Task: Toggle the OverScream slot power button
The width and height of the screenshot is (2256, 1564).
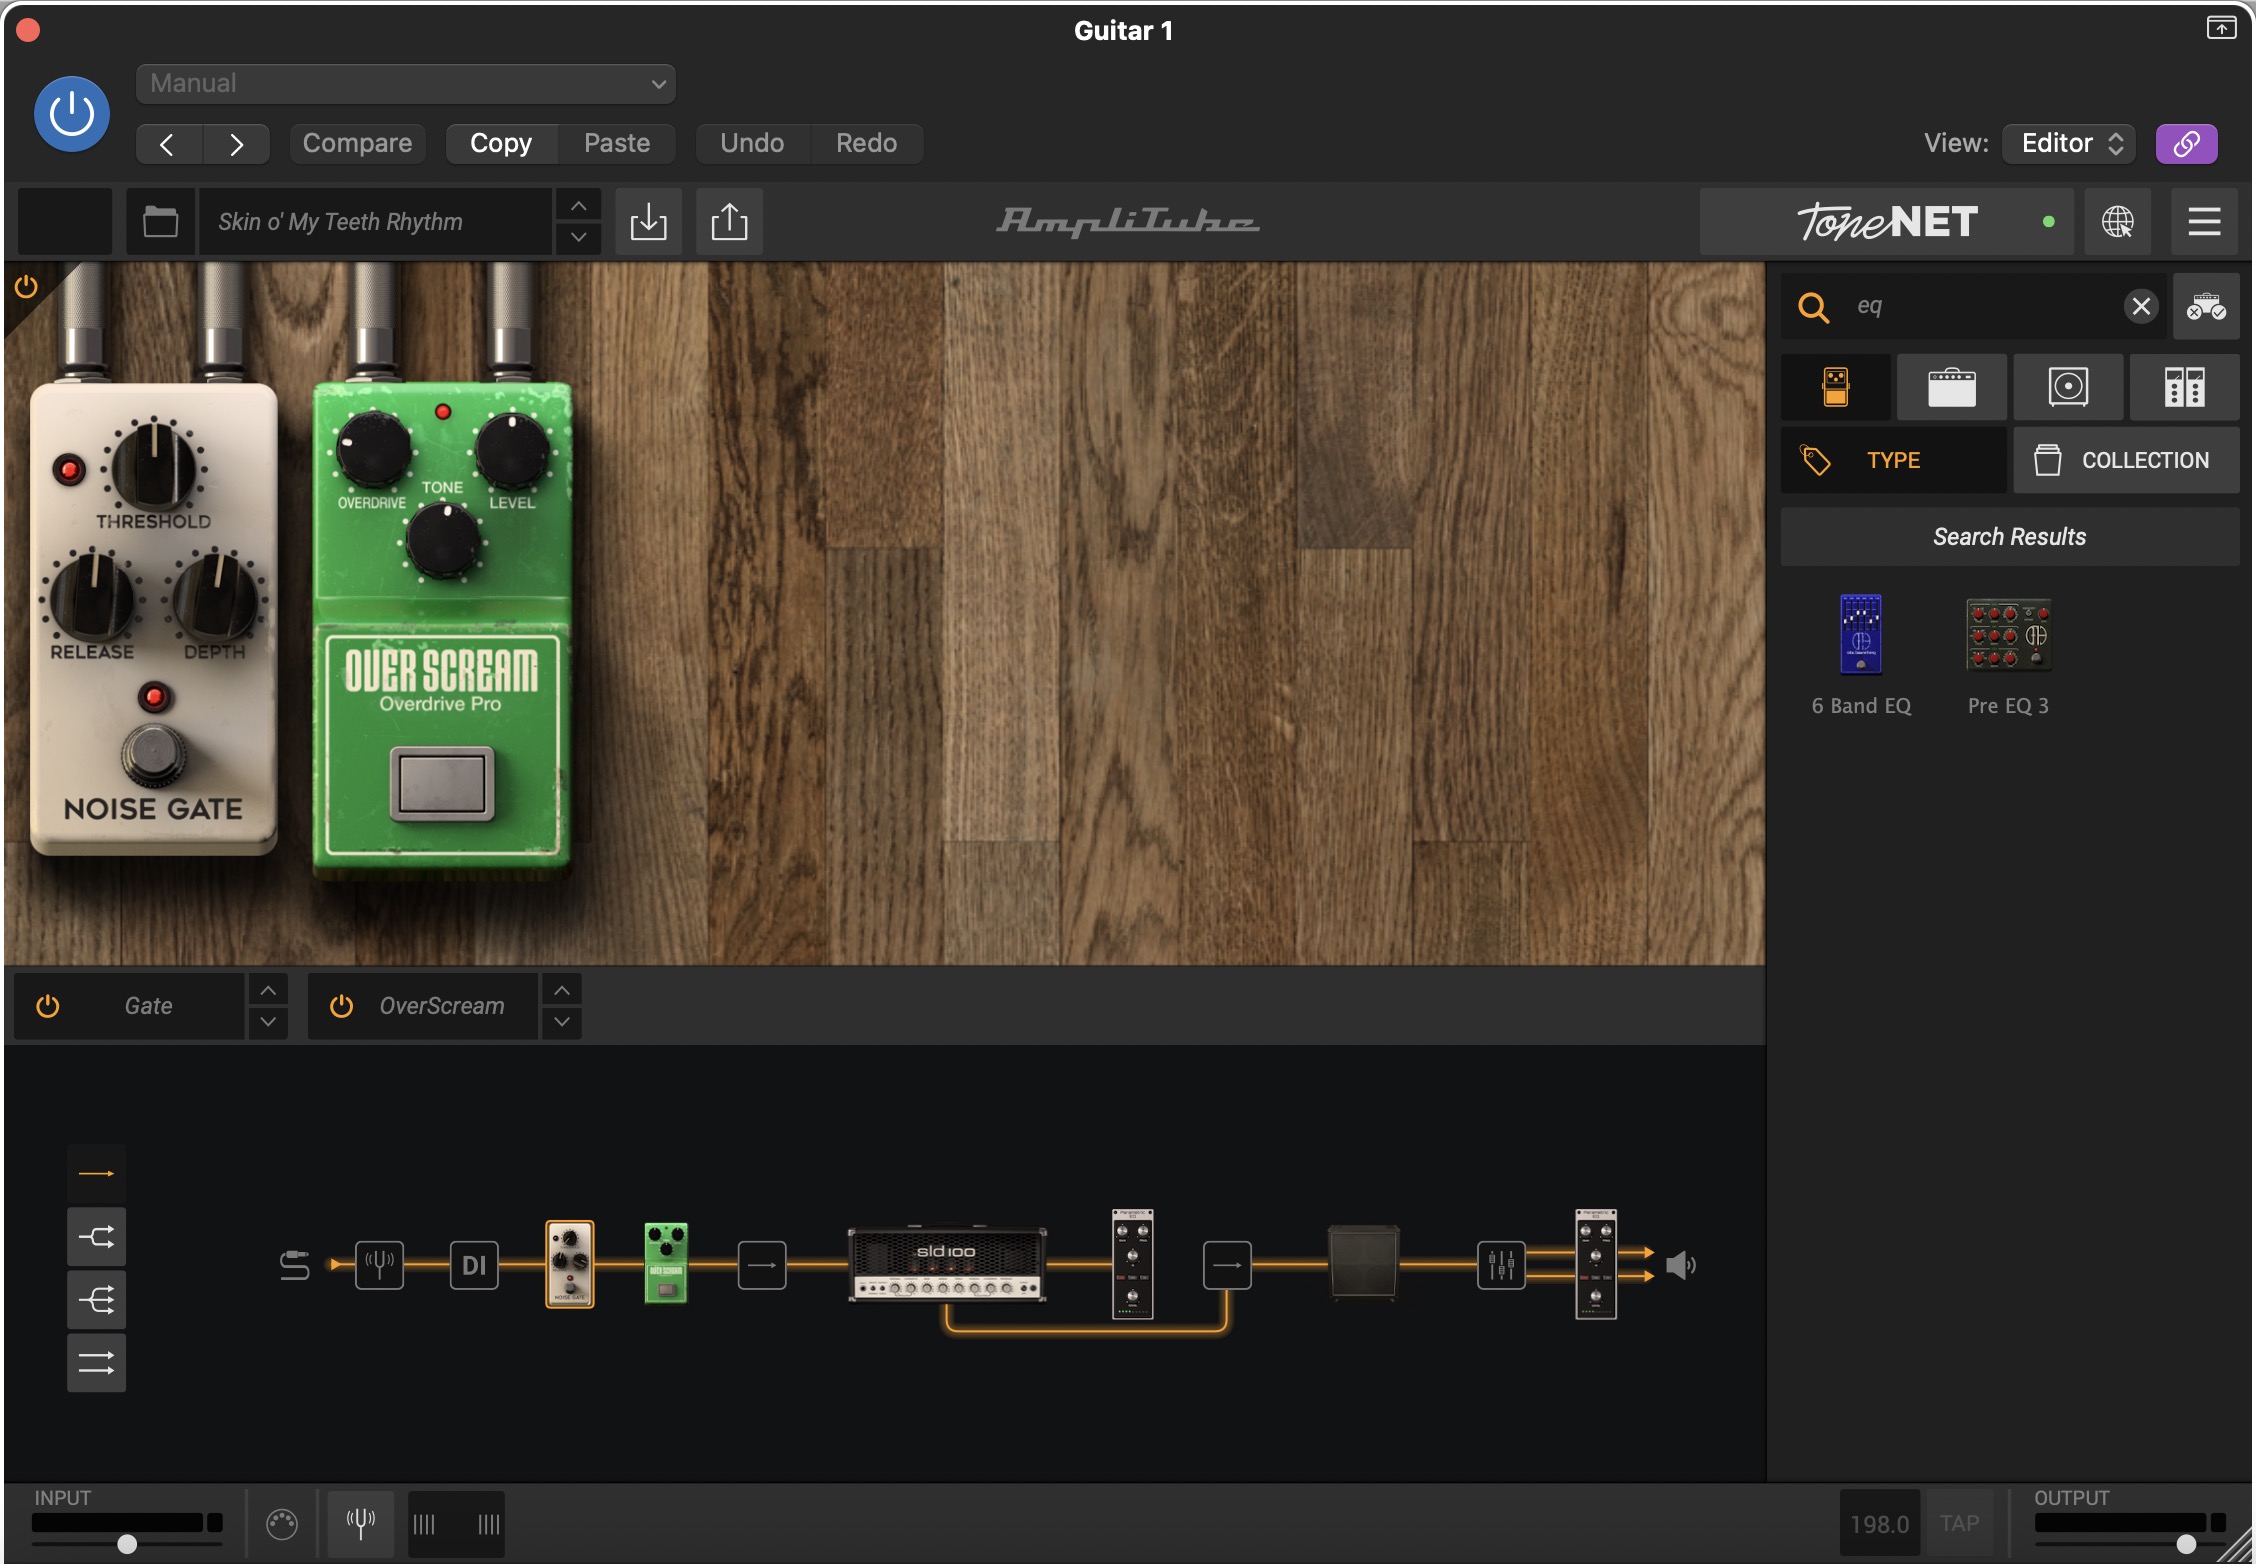Action: pyautogui.click(x=341, y=1006)
